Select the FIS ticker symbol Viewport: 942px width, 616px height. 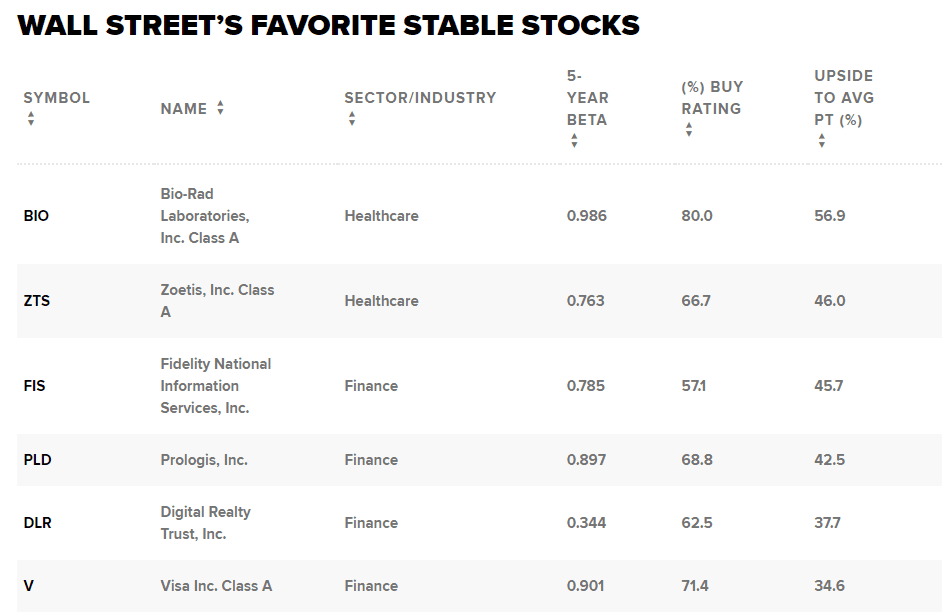pos(34,386)
